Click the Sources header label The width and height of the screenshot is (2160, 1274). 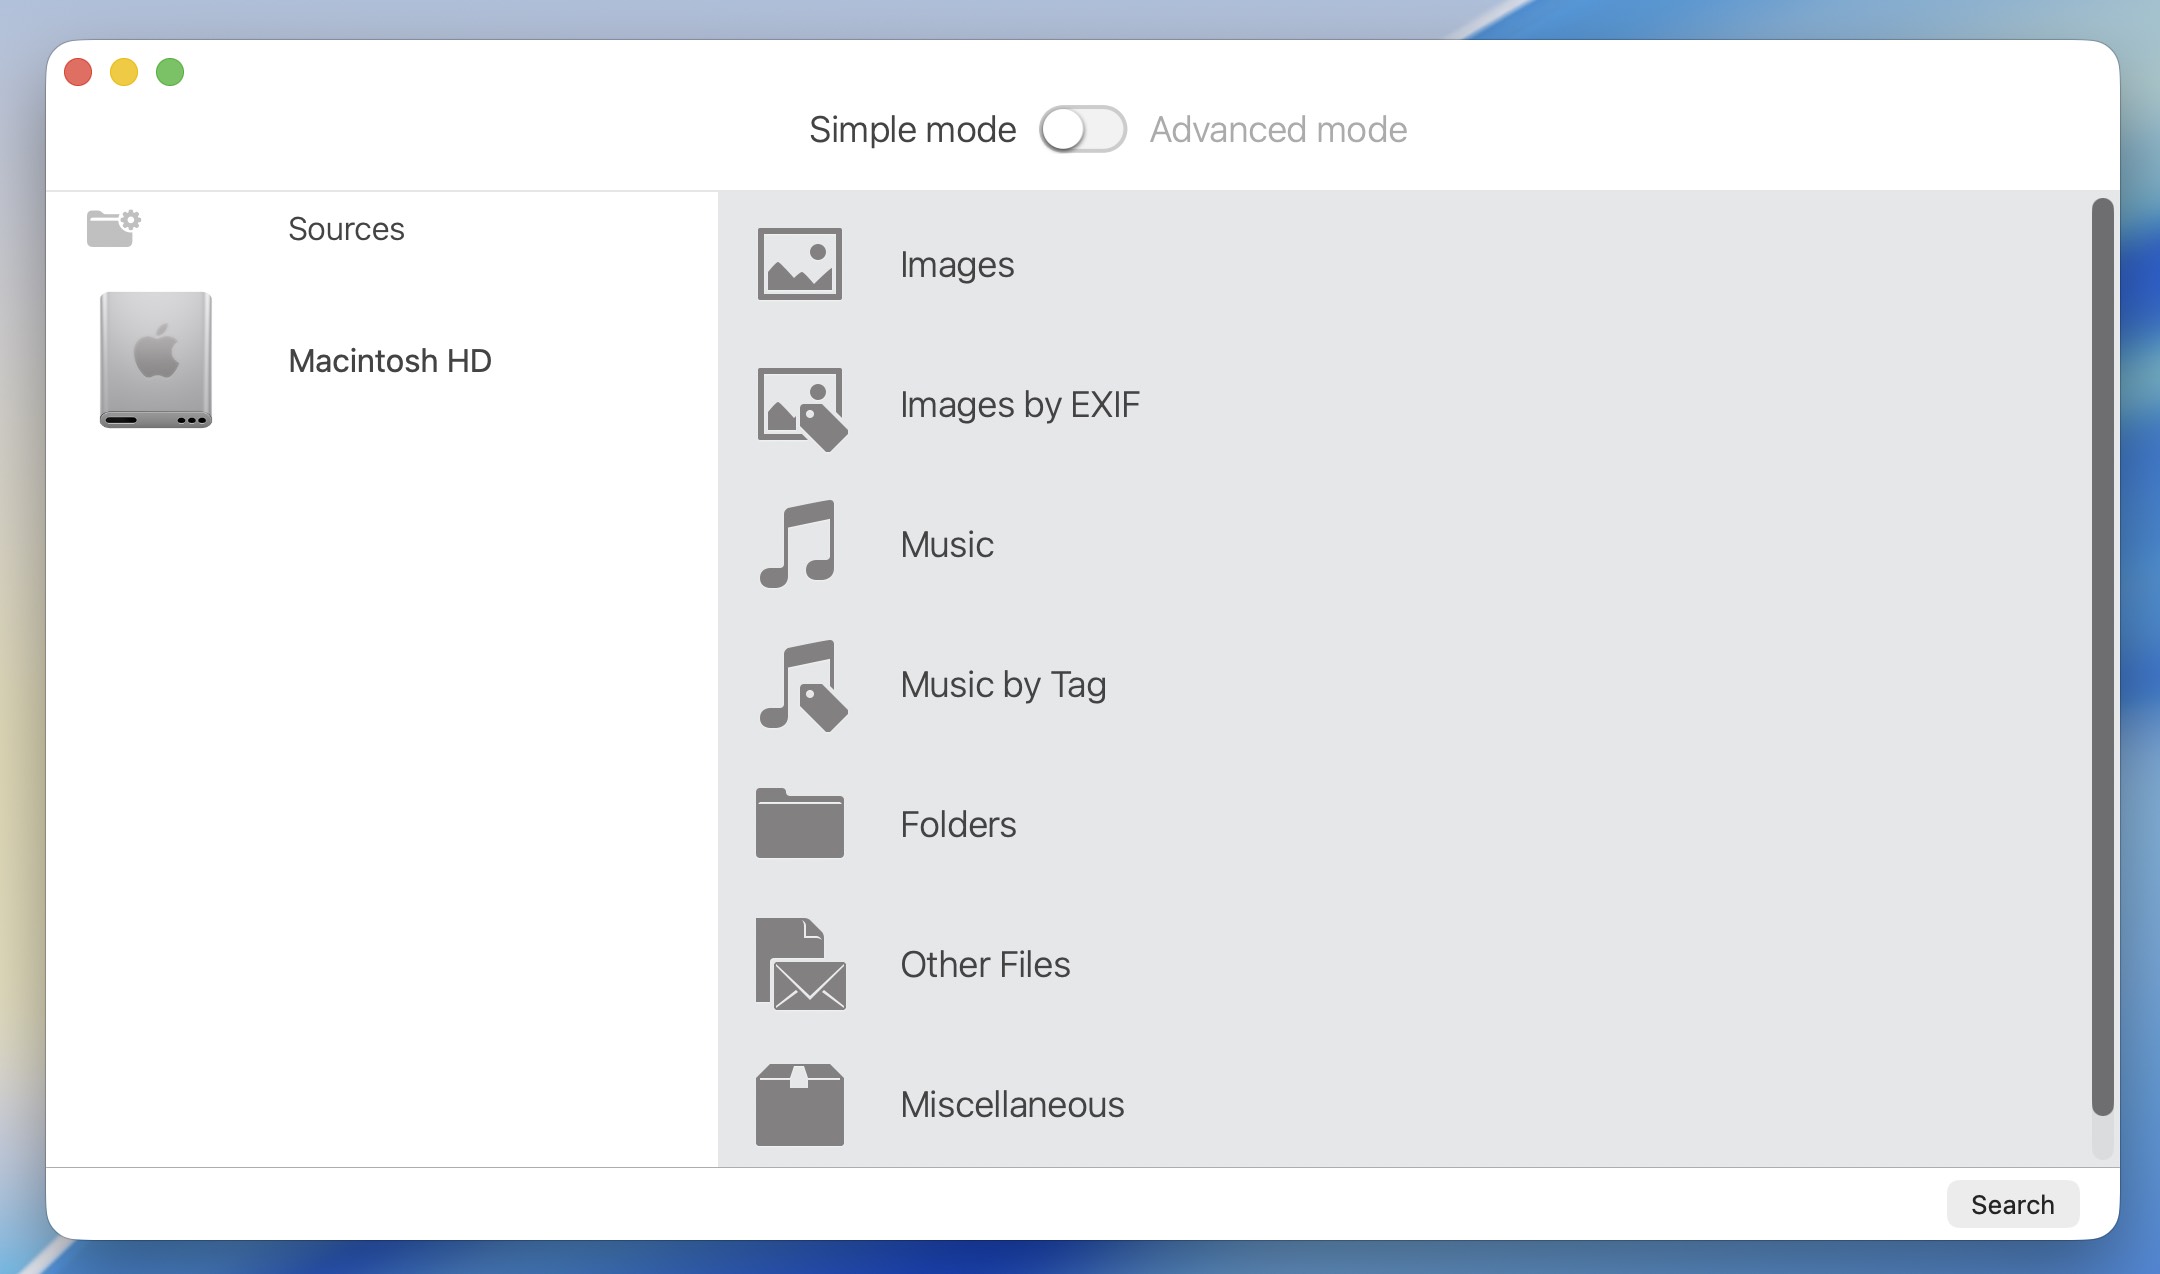click(346, 229)
